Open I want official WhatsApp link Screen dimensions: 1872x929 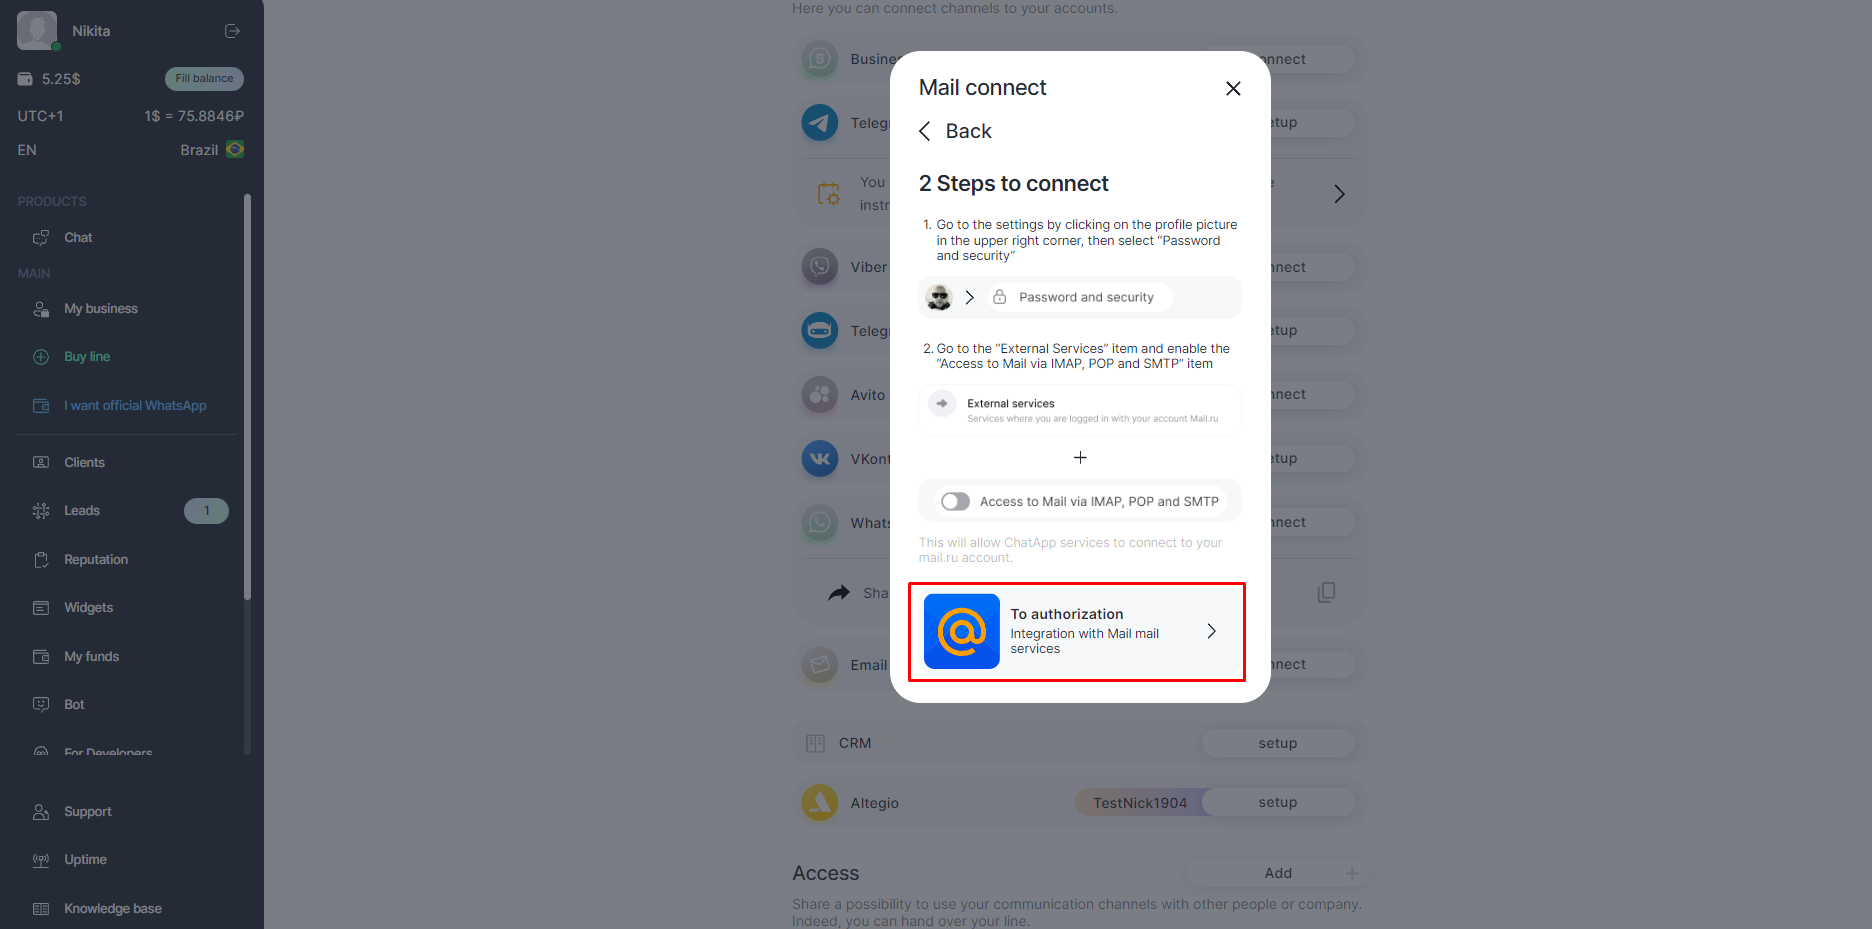coord(135,406)
